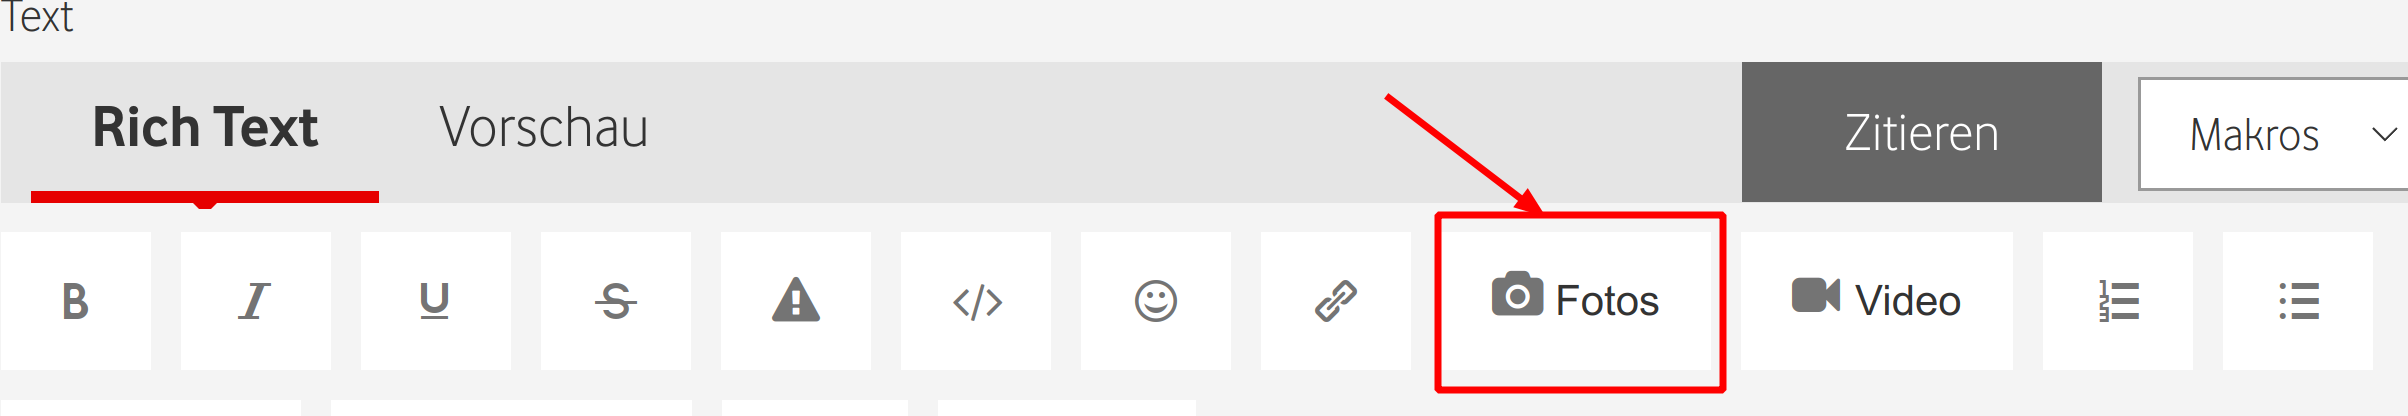Click the Text label above the editor
Viewport: 2408px width, 416px height.
pyautogui.click(x=37, y=17)
